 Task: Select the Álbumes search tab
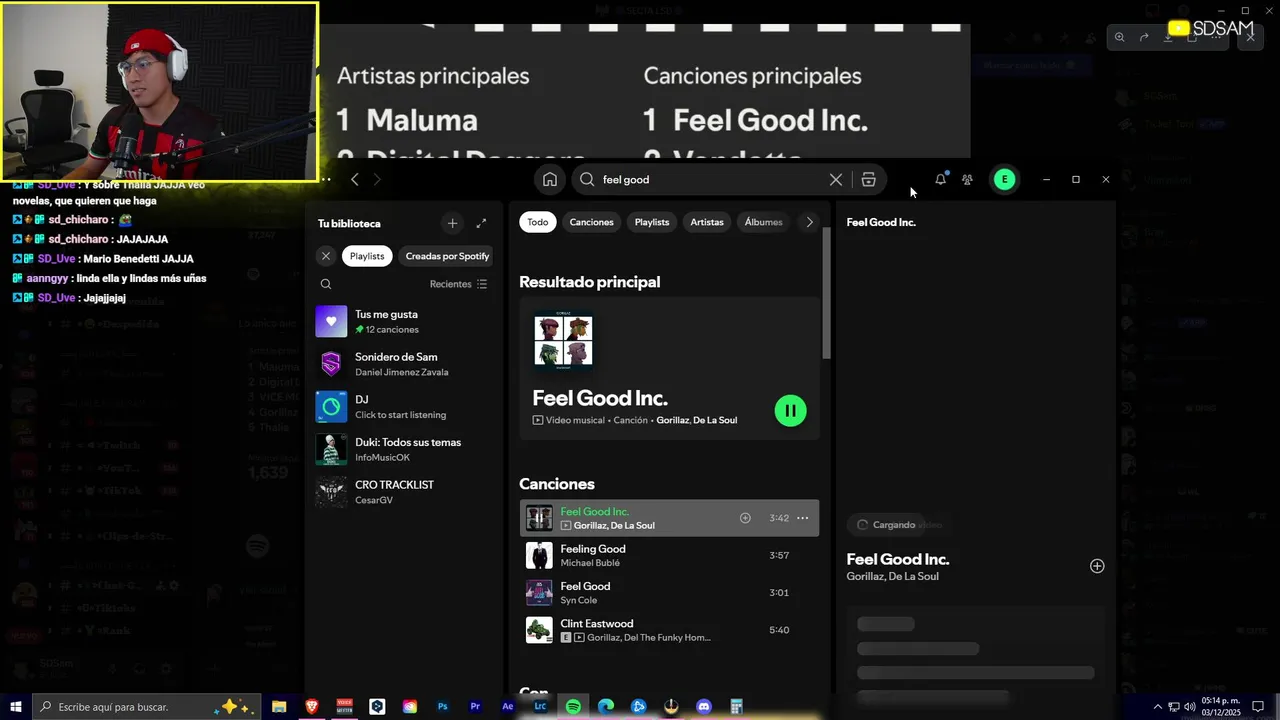(763, 222)
